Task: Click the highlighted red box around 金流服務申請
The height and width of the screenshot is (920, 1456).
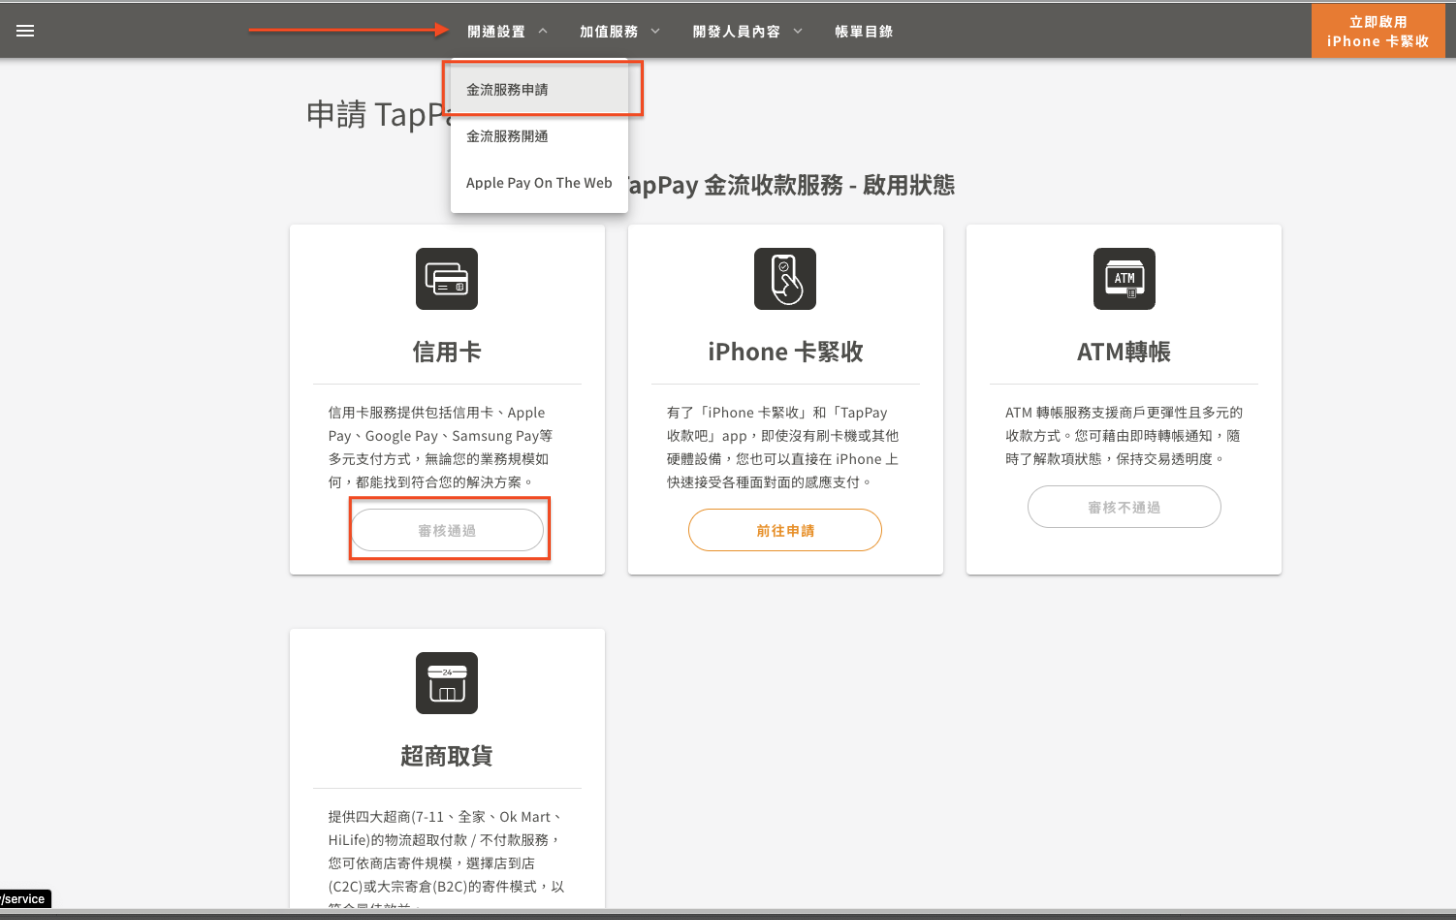Action: (541, 88)
